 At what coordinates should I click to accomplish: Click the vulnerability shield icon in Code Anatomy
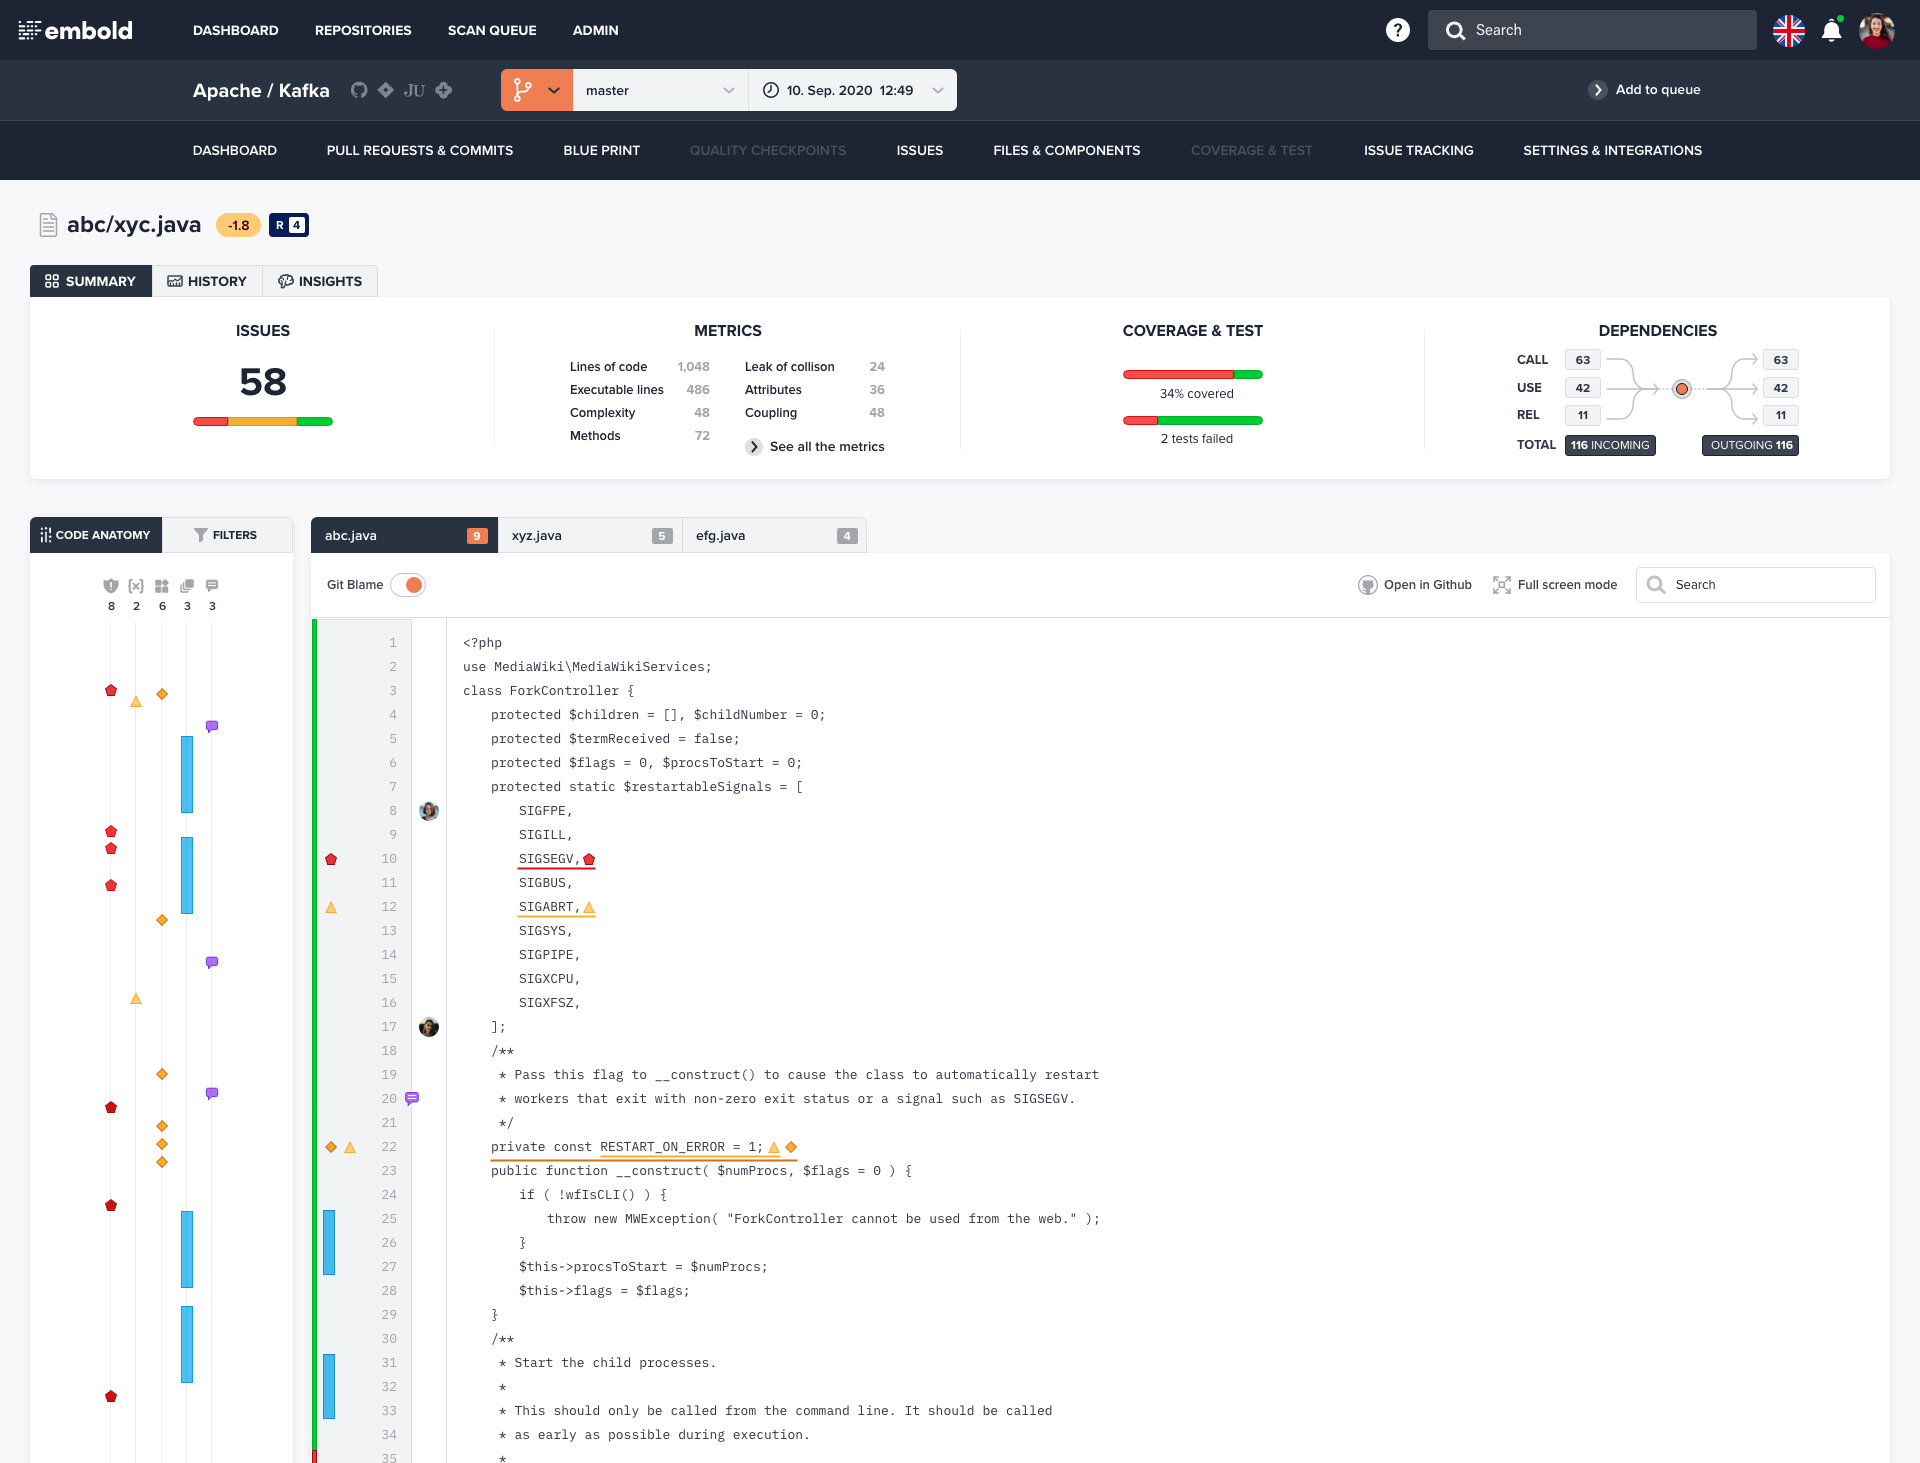tap(111, 586)
